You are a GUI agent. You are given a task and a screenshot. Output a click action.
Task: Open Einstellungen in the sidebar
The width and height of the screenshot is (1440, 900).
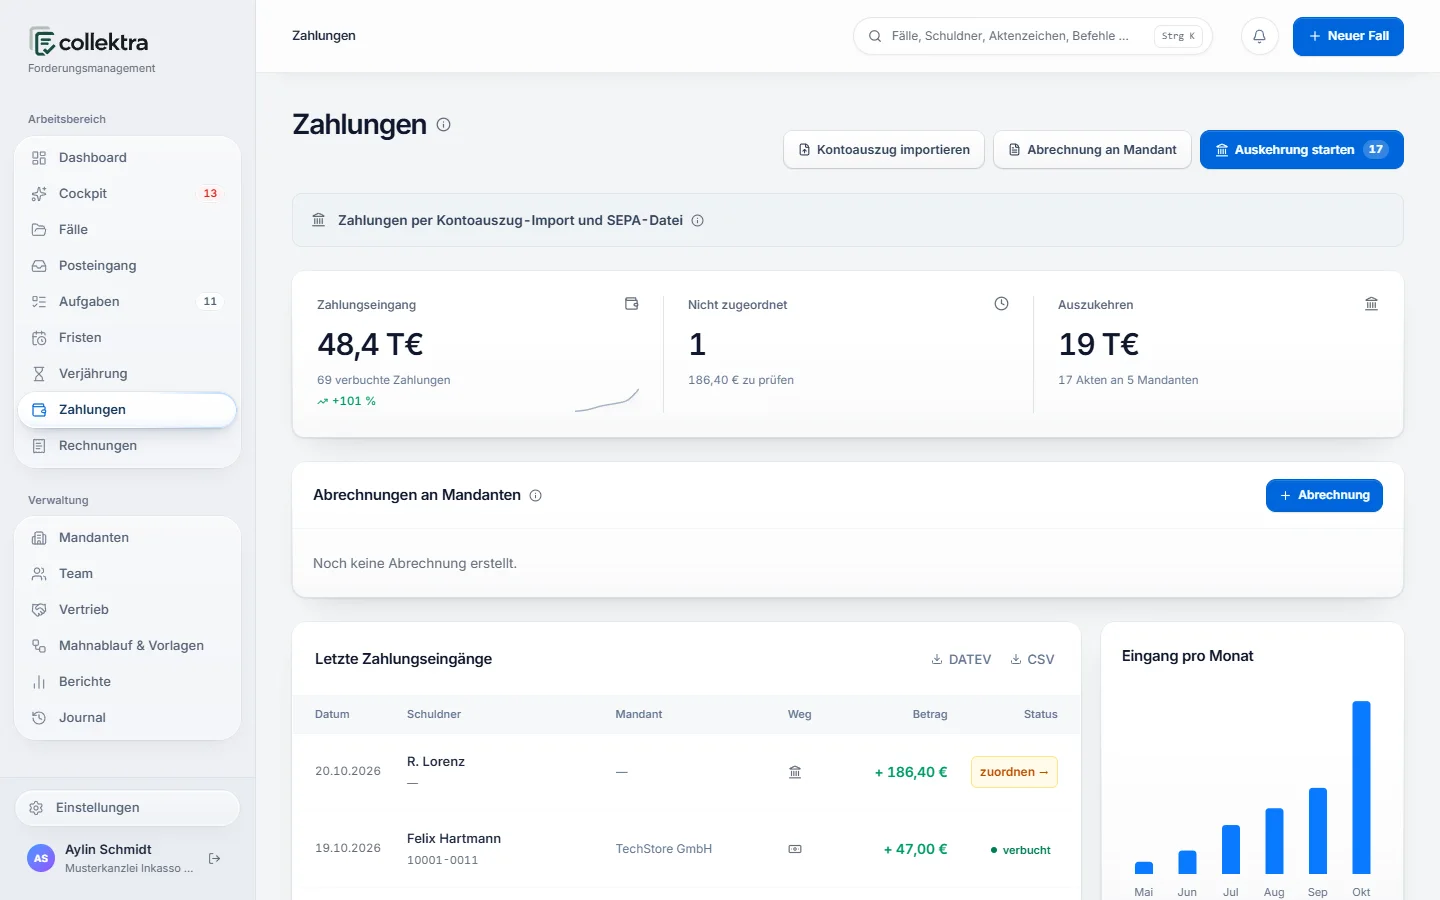pyautogui.click(x=128, y=808)
